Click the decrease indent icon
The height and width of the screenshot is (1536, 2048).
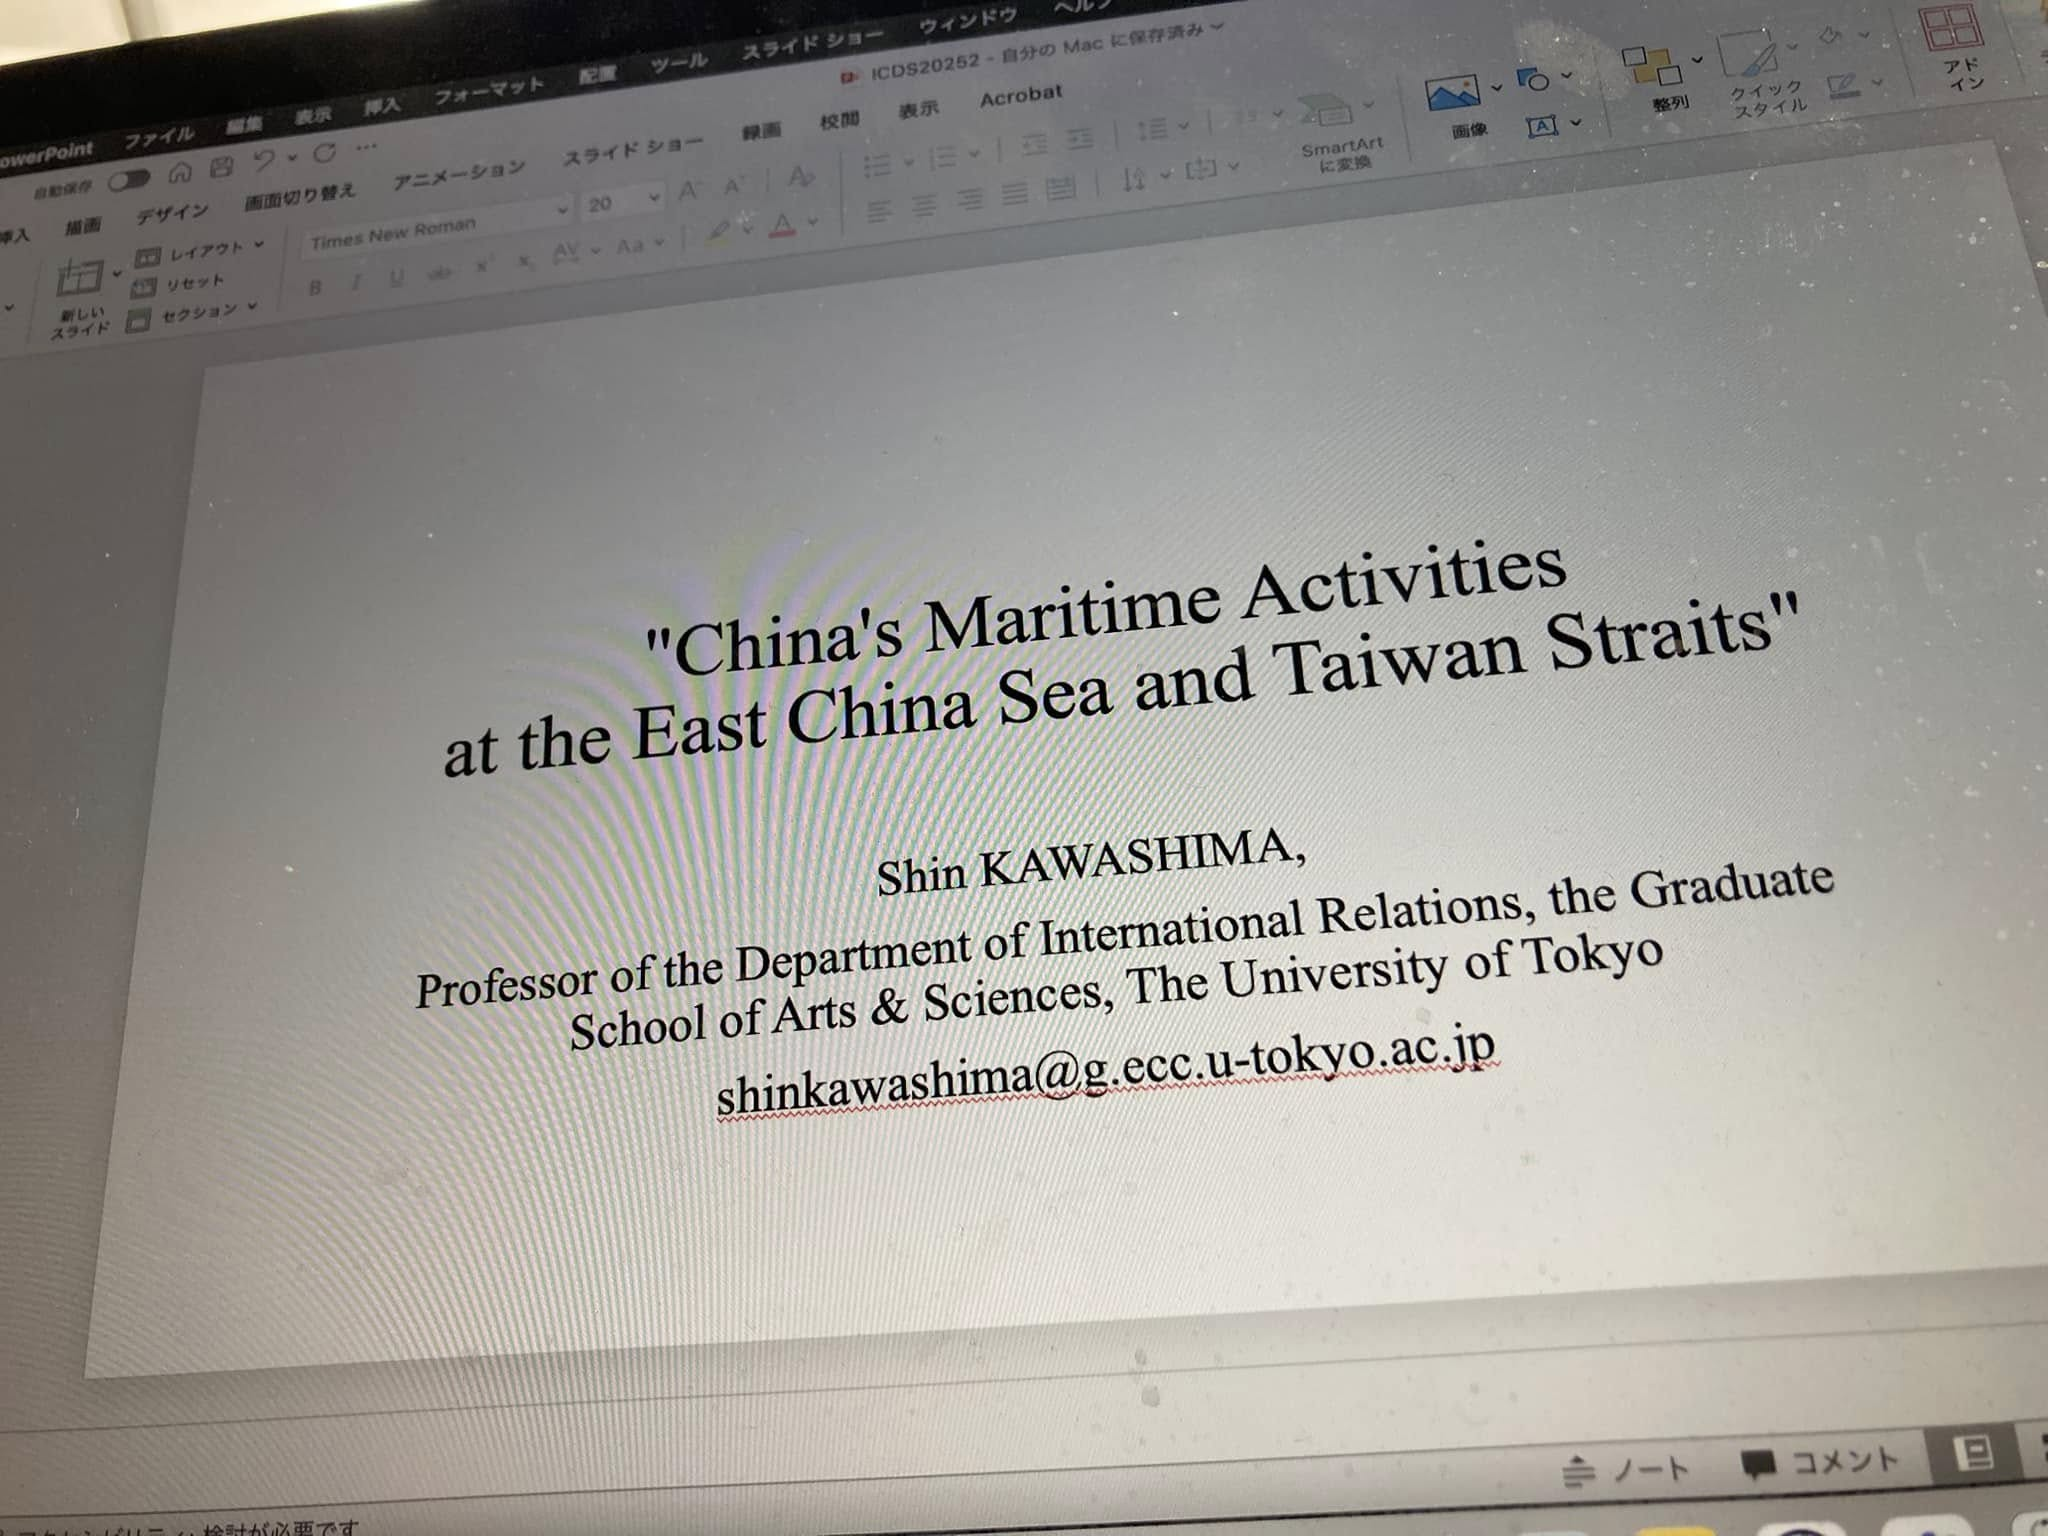[x=1036, y=146]
